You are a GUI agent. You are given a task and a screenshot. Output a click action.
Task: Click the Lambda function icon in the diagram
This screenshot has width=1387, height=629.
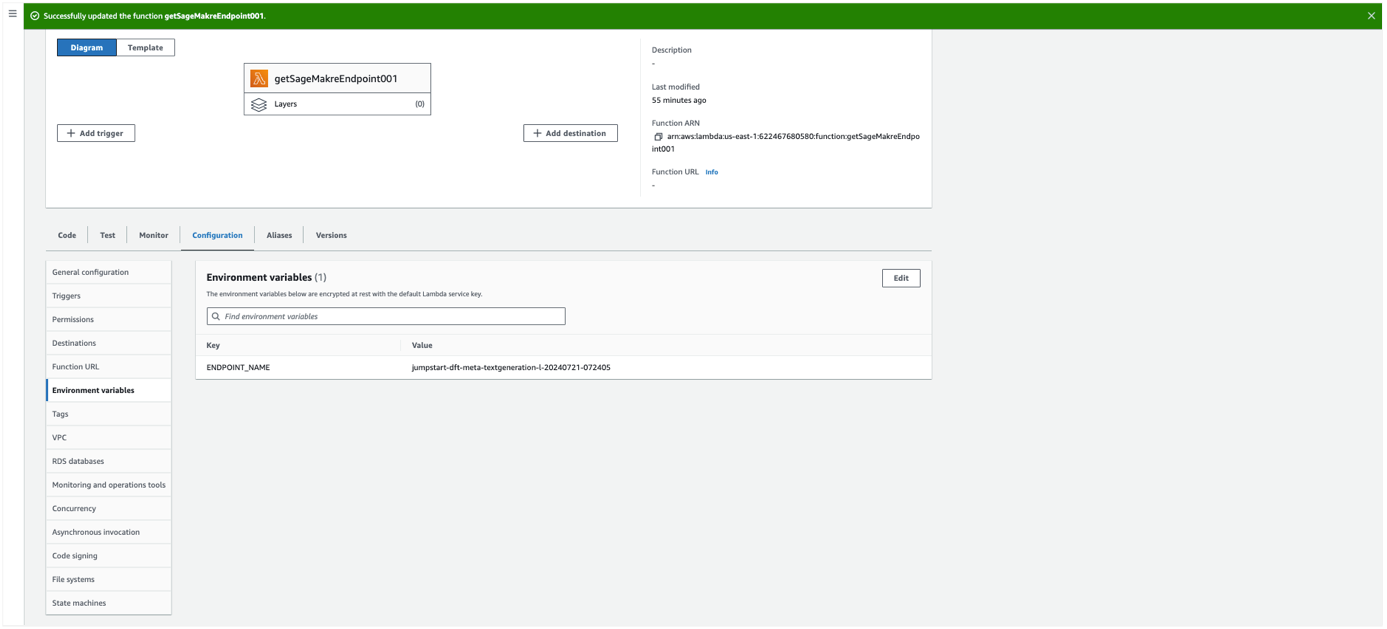[259, 77]
